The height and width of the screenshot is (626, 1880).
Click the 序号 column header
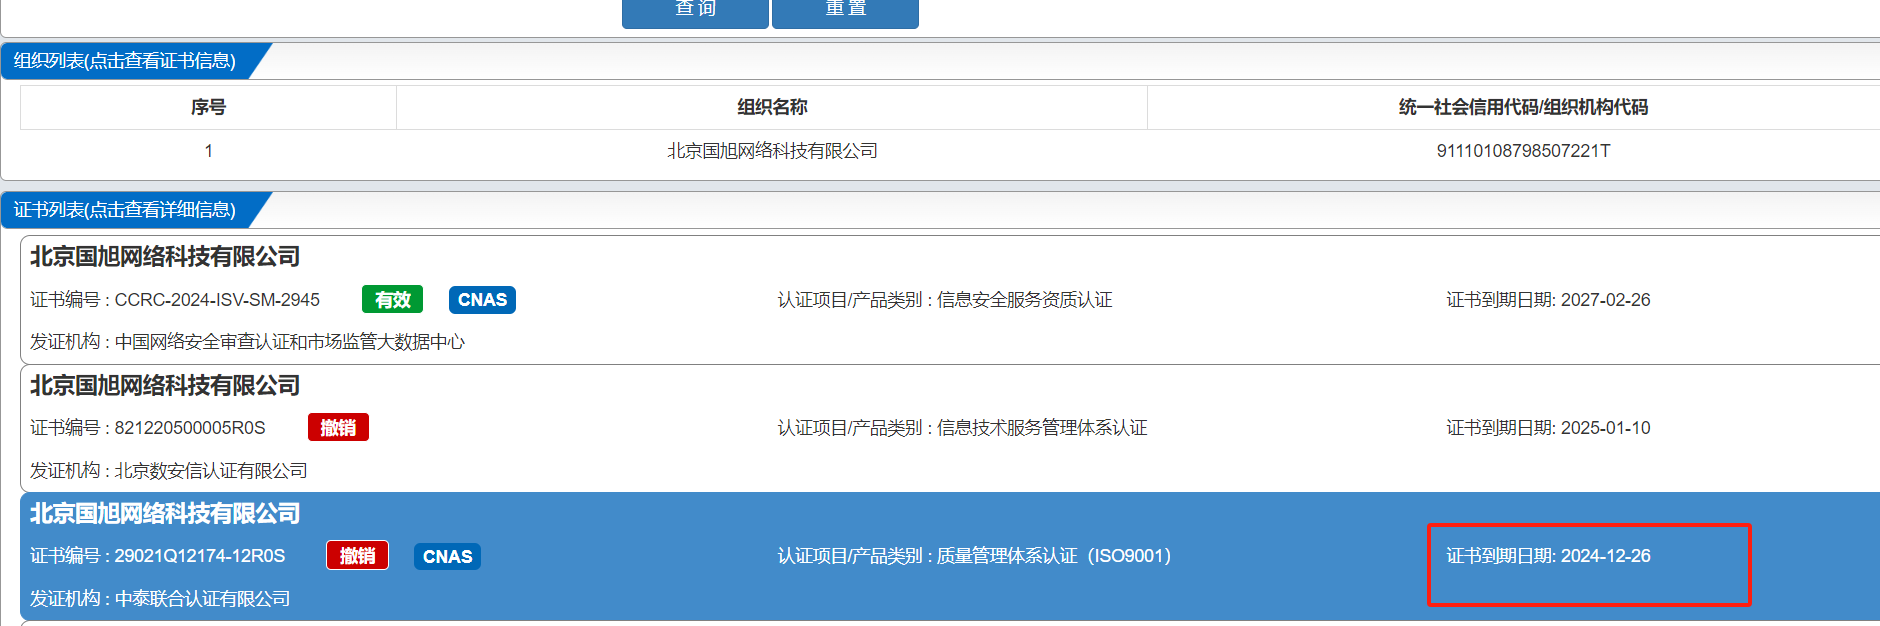coord(208,107)
